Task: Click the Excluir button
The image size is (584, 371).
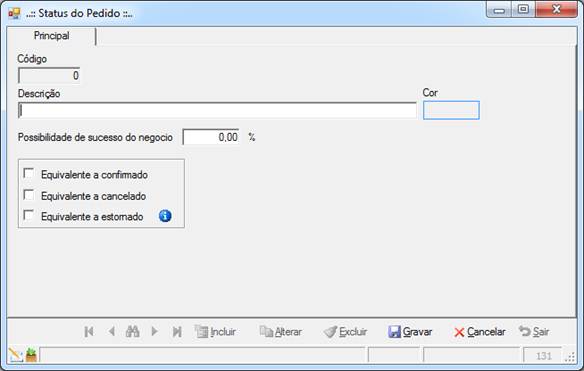Action: [x=345, y=332]
